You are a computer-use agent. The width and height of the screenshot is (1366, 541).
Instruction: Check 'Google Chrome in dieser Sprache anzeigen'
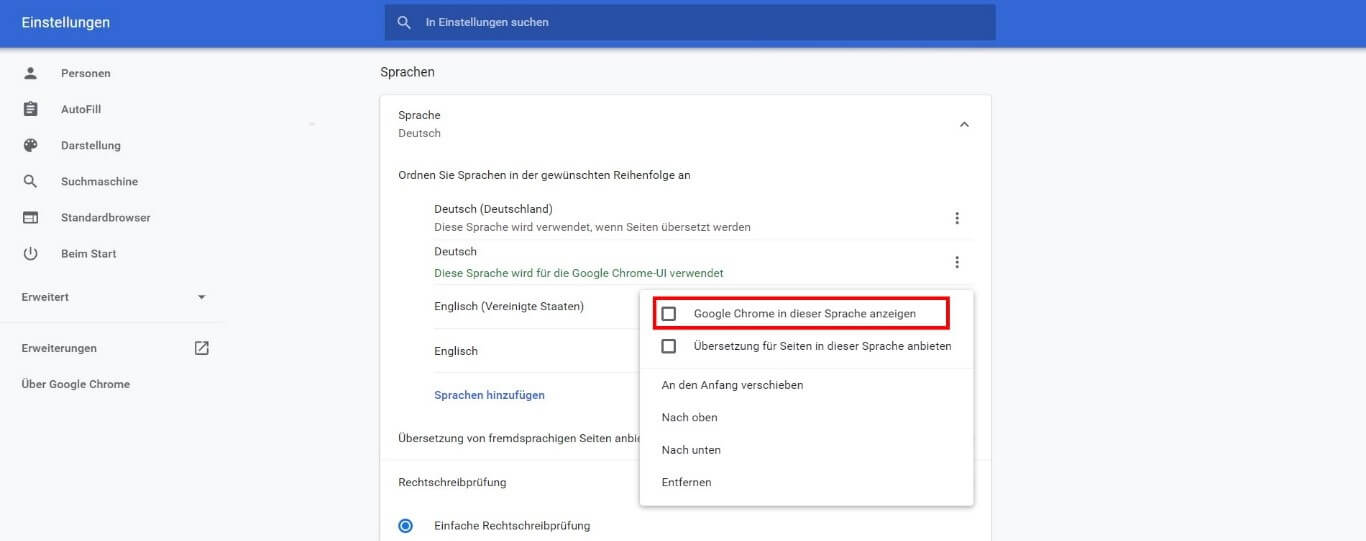pos(669,314)
